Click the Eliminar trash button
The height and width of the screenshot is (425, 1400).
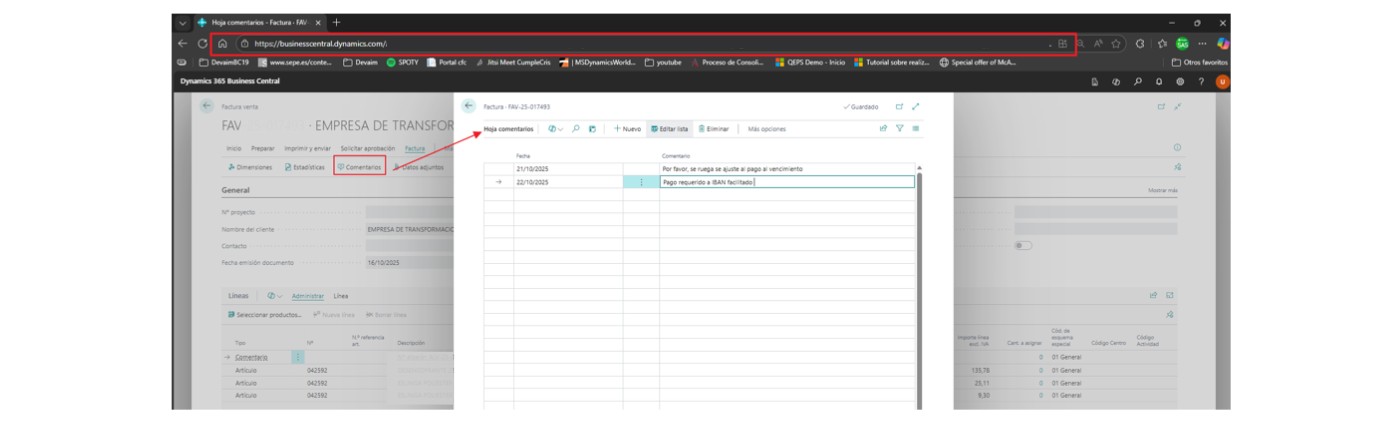tap(714, 129)
